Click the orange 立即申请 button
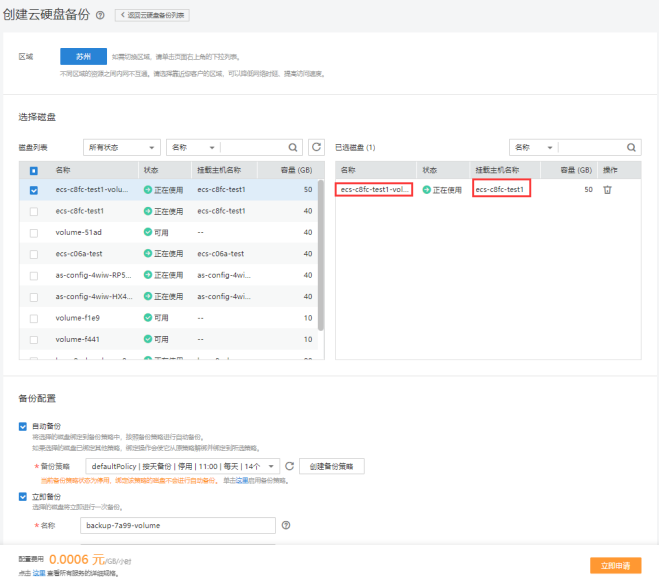This screenshot has width=660, height=580. pyautogui.click(x=614, y=565)
